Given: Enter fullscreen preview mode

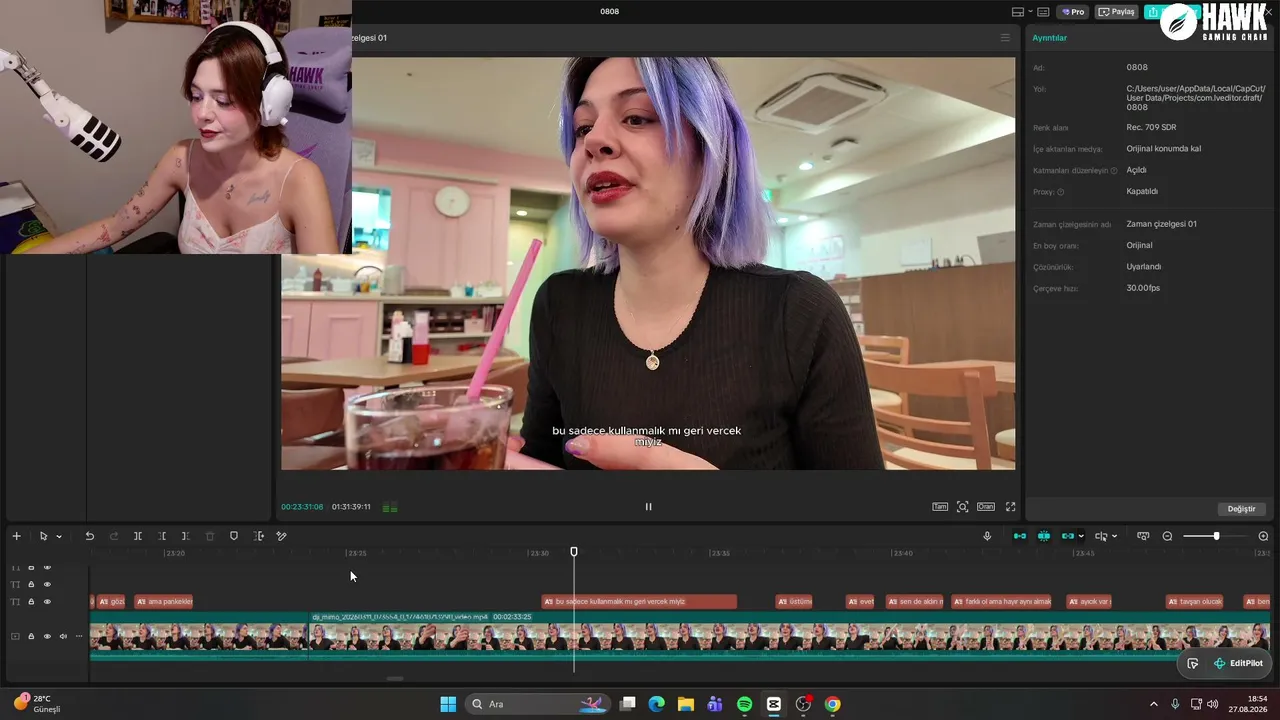Looking at the screenshot, I should tap(1010, 507).
